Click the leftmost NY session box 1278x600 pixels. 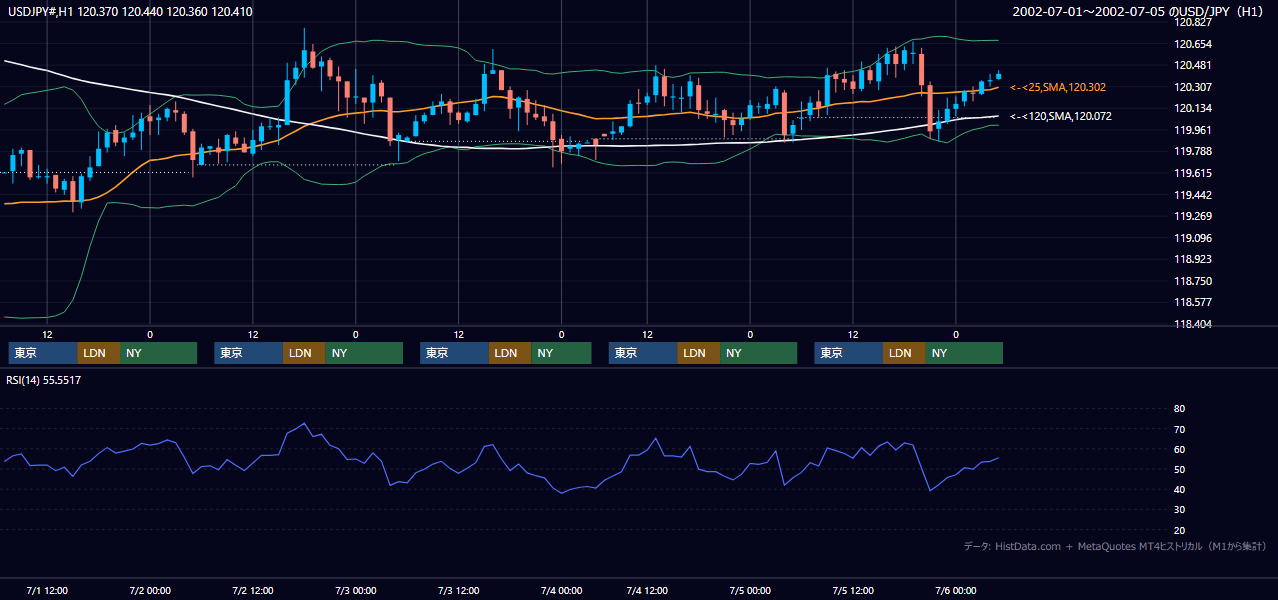pyautogui.click(x=159, y=353)
